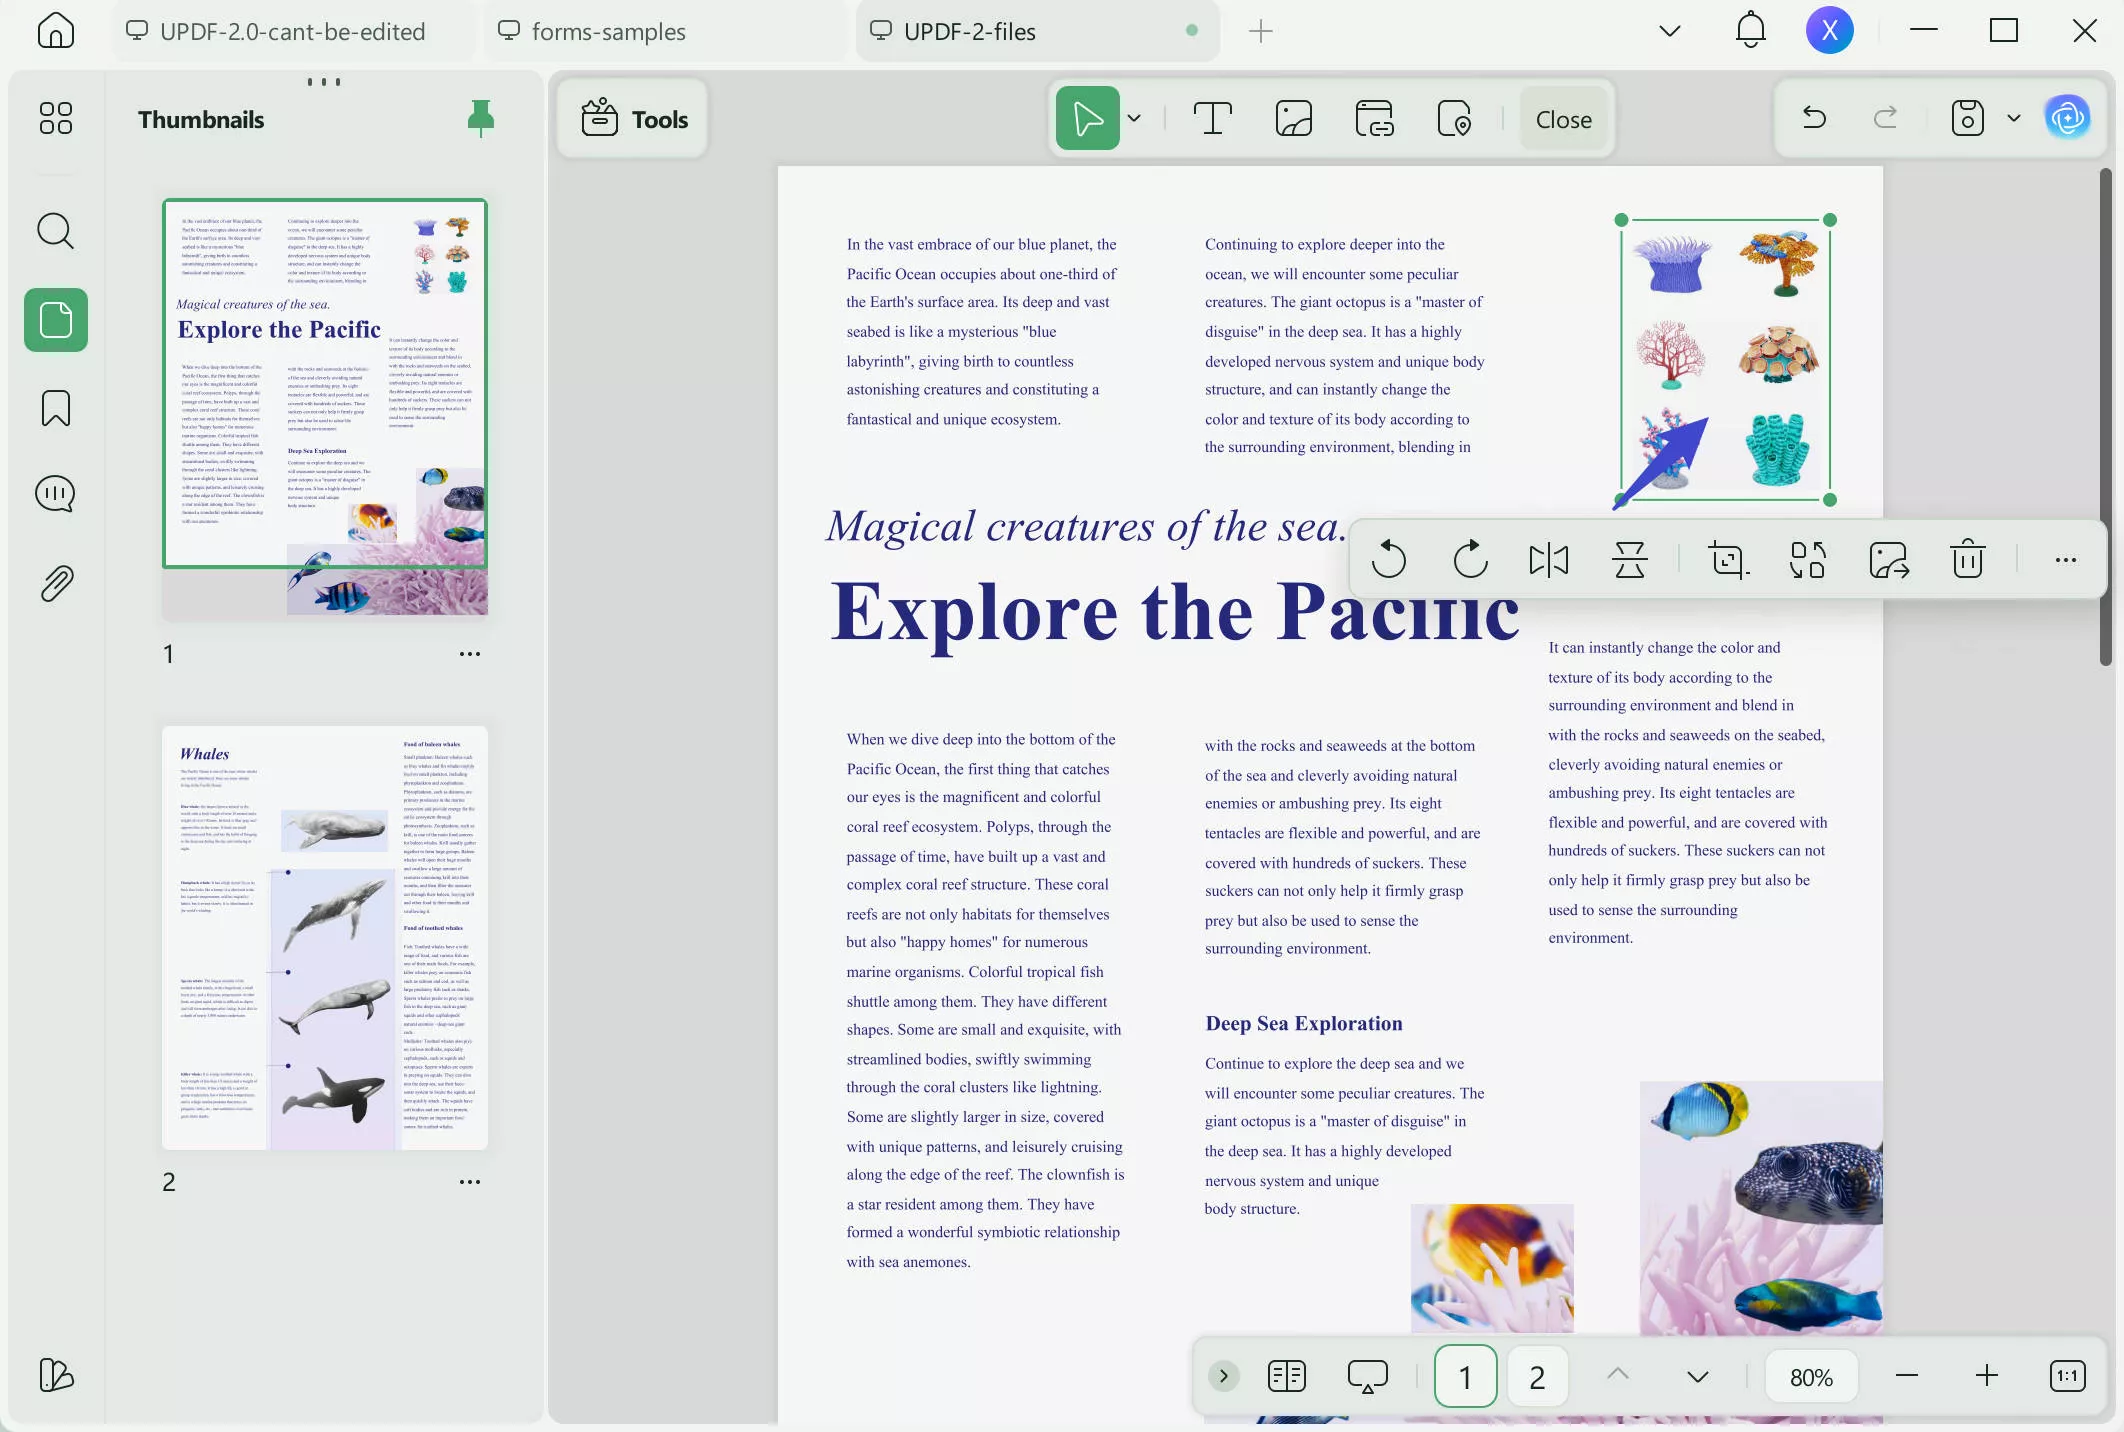Screen dimensions: 2124x1432
Task: Switch to the forms-samples tab
Action: tap(609, 31)
